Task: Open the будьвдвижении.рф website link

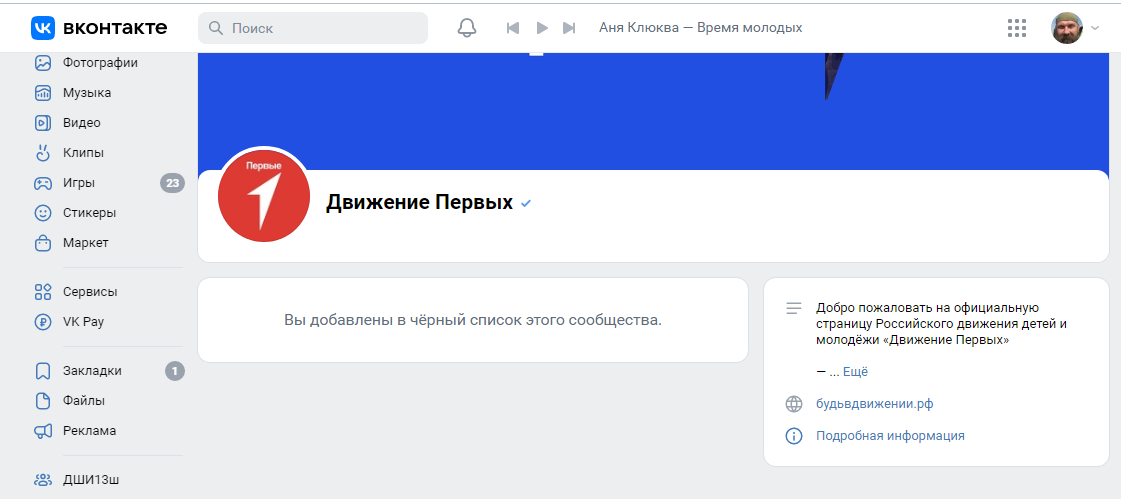Action: (875, 404)
